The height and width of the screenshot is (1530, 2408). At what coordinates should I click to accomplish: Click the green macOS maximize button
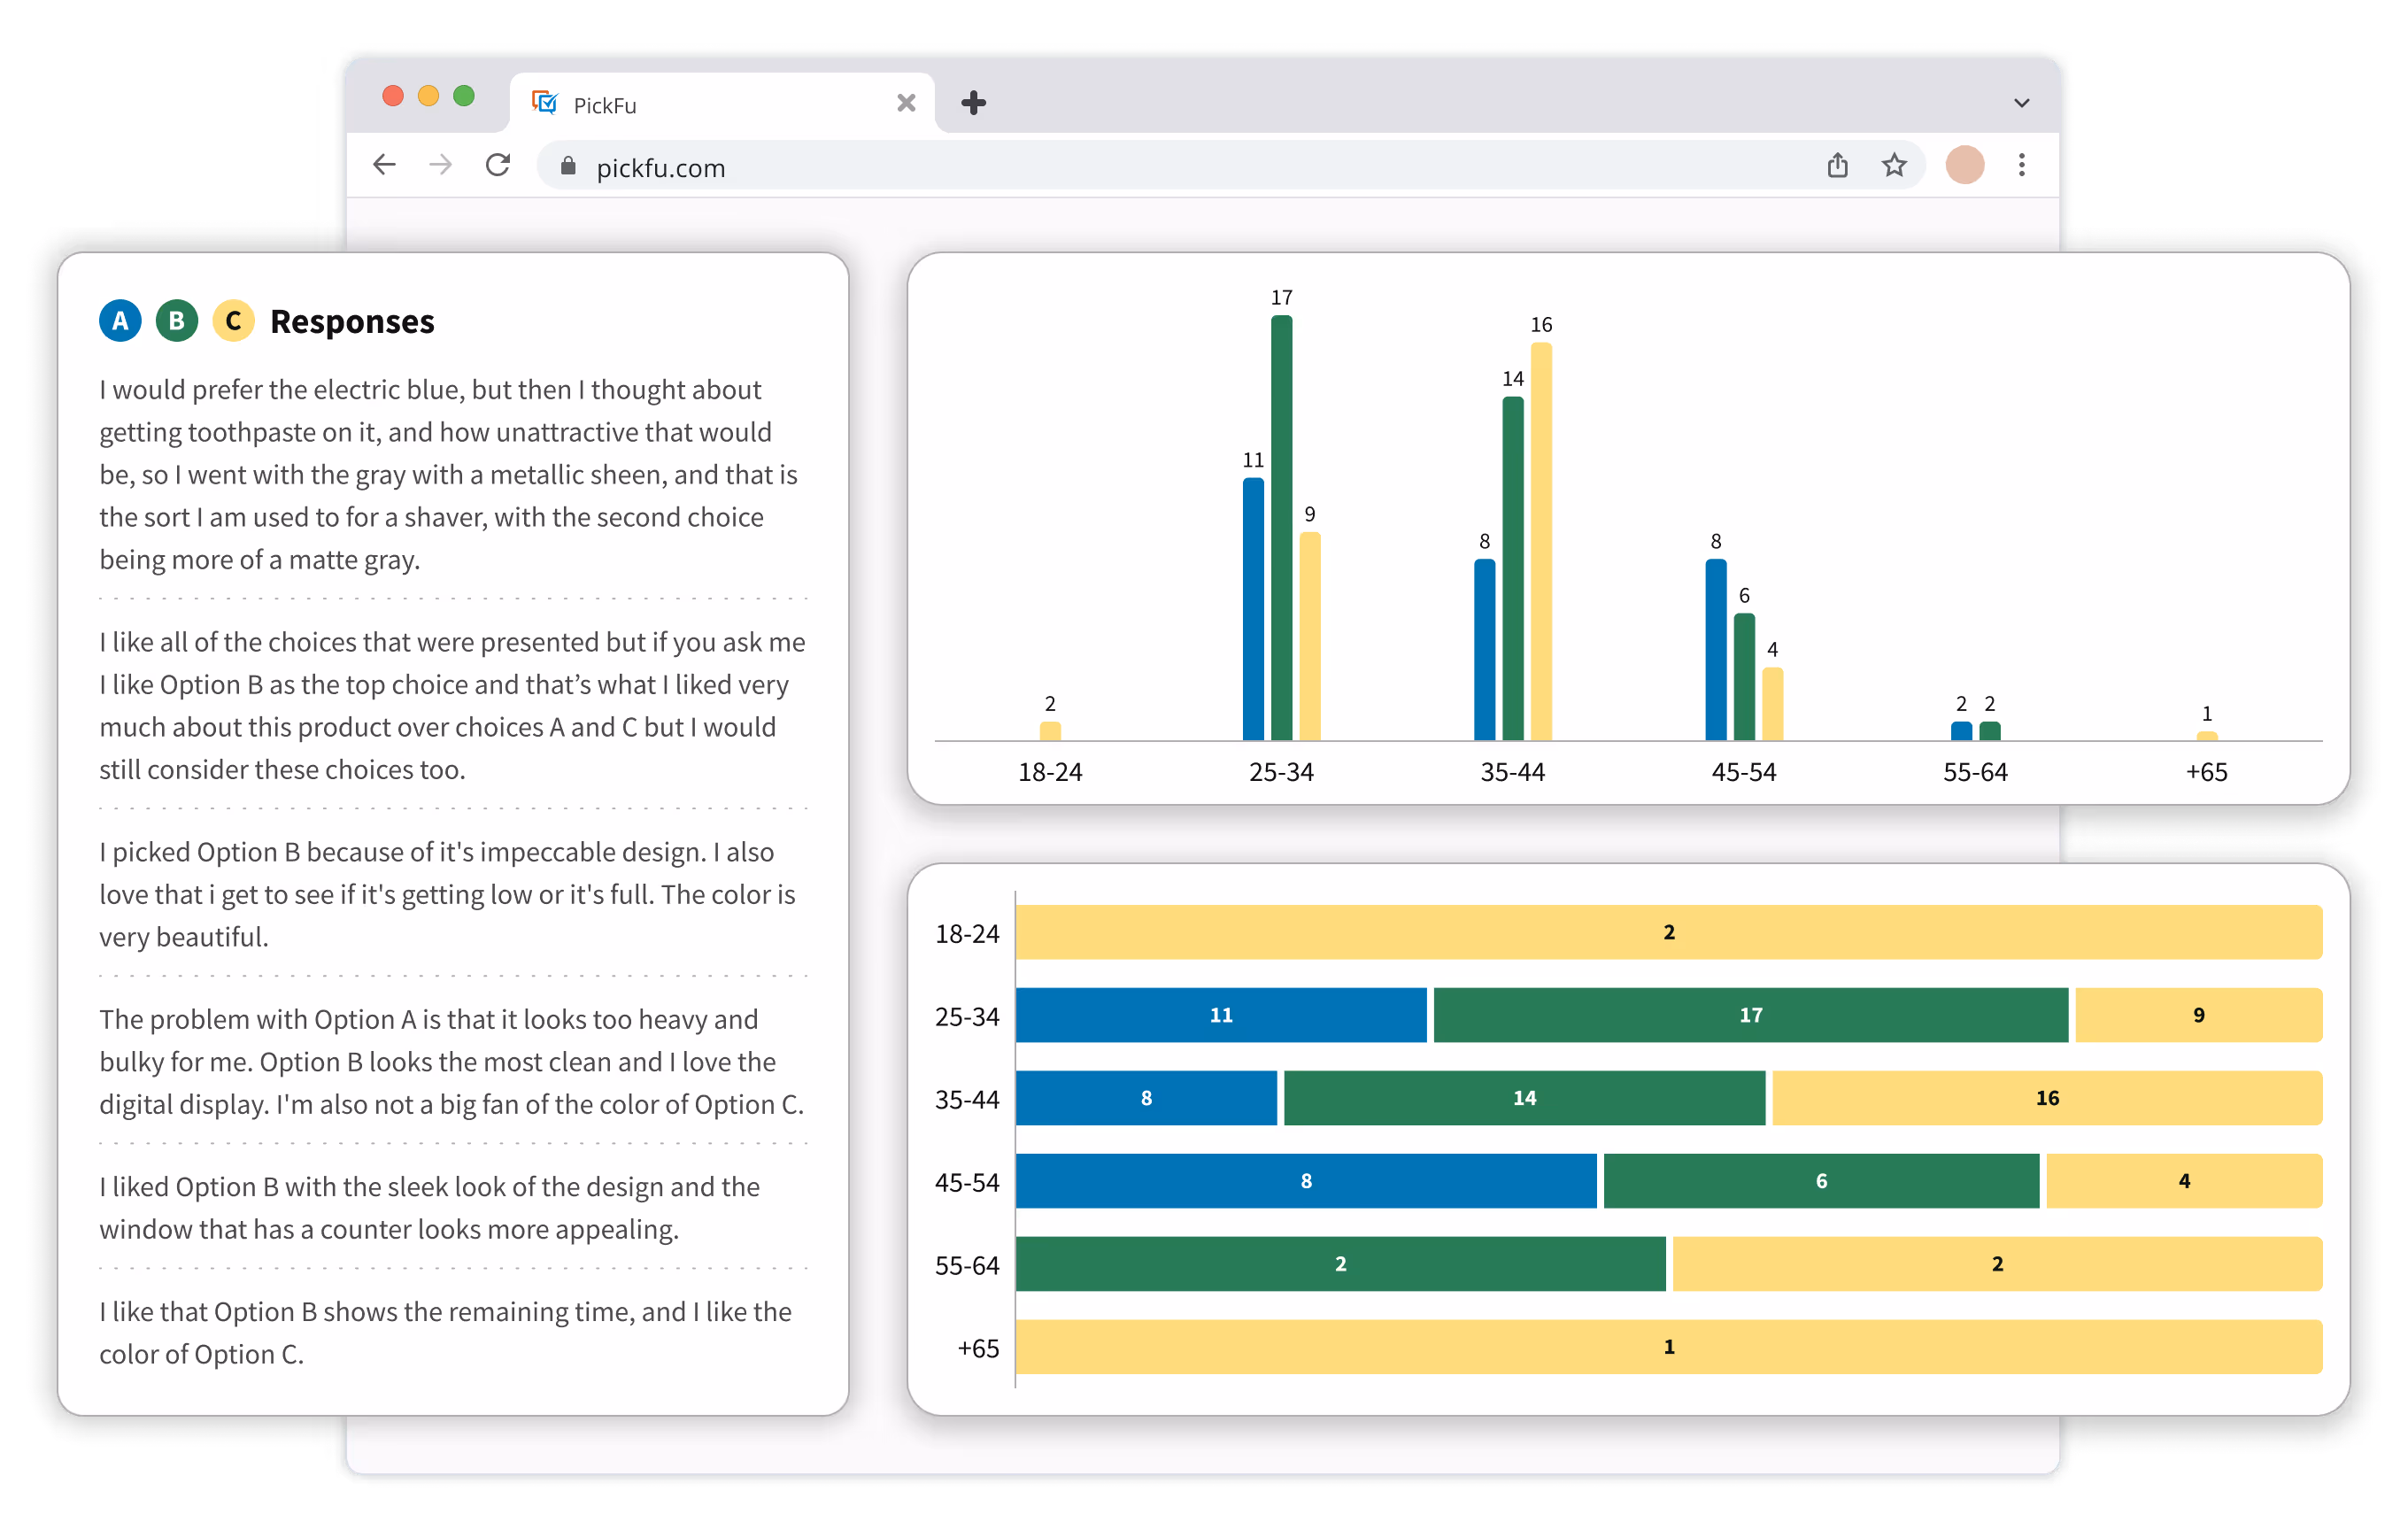coord(463,96)
